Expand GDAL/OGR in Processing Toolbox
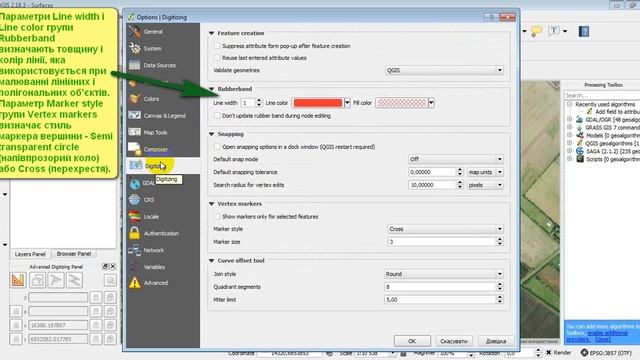Viewport: 640px width, 360px height. (x=569, y=119)
